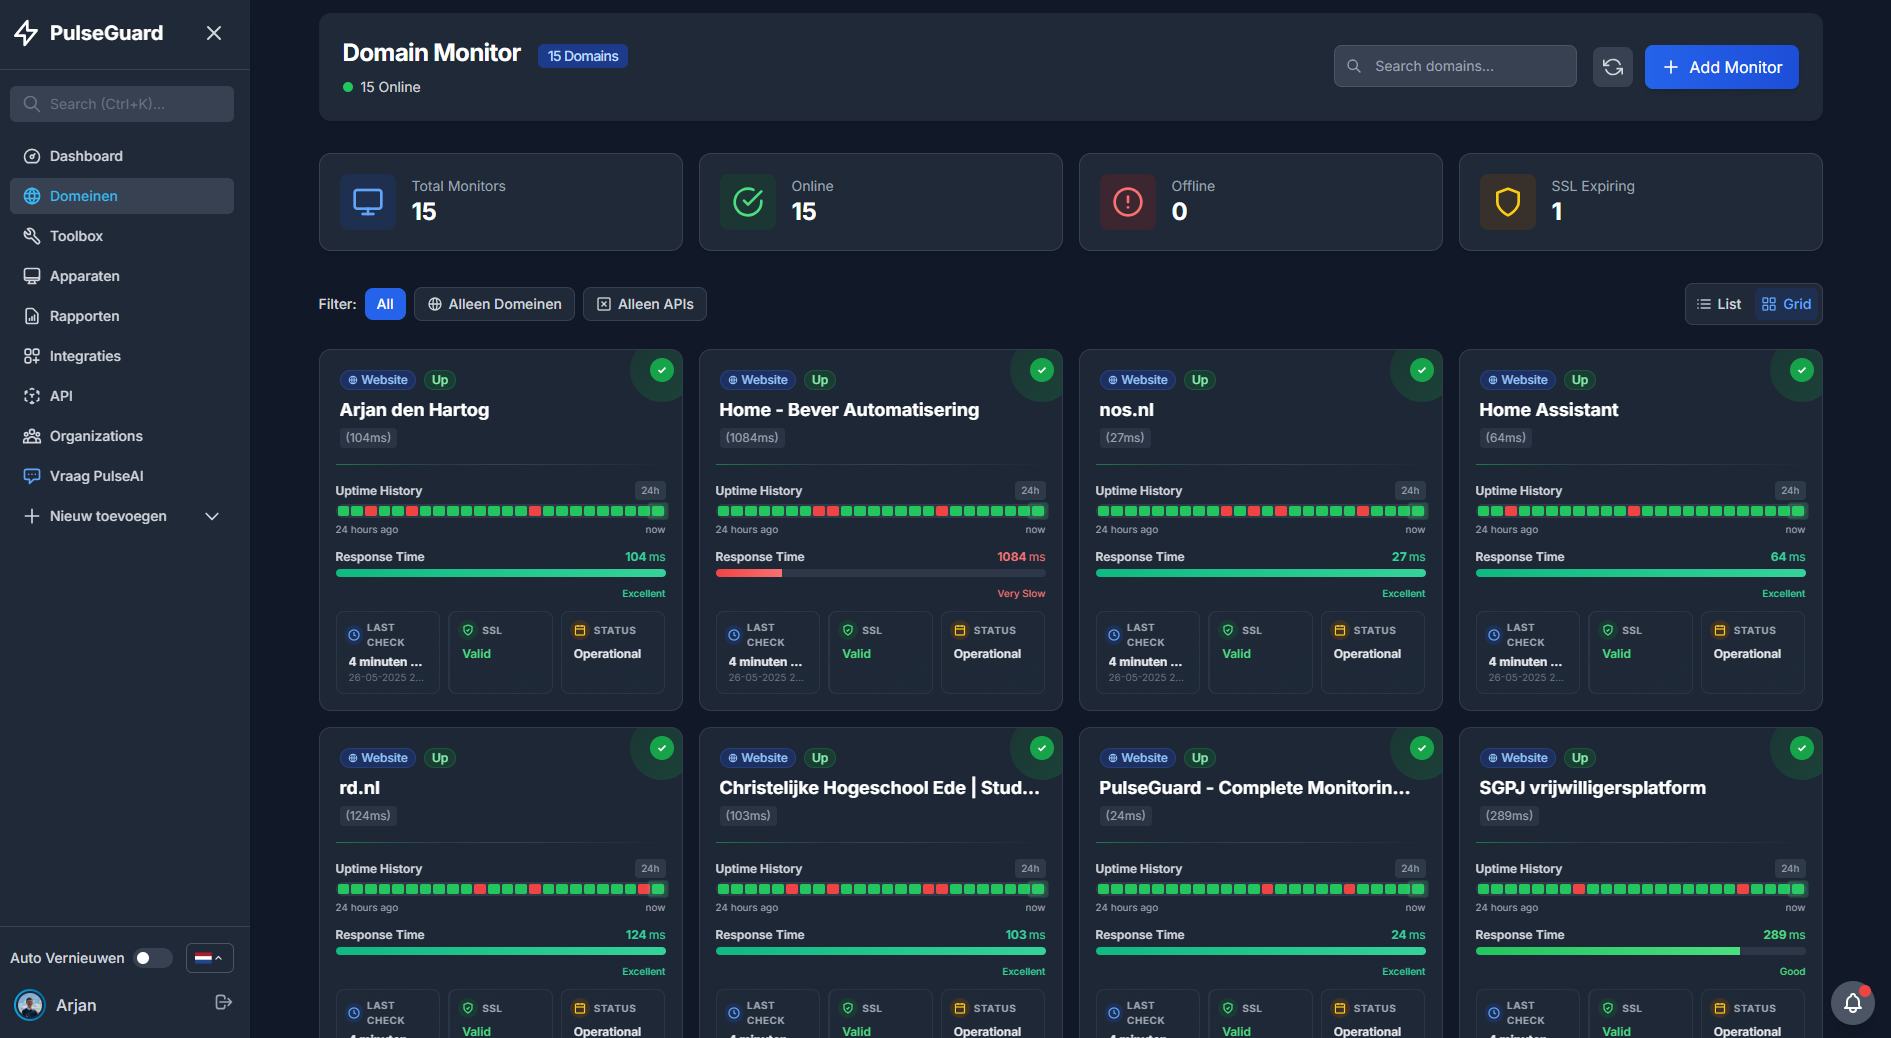Click the SSL Expiring shield icon
This screenshot has width=1891, height=1038.
(x=1508, y=202)
